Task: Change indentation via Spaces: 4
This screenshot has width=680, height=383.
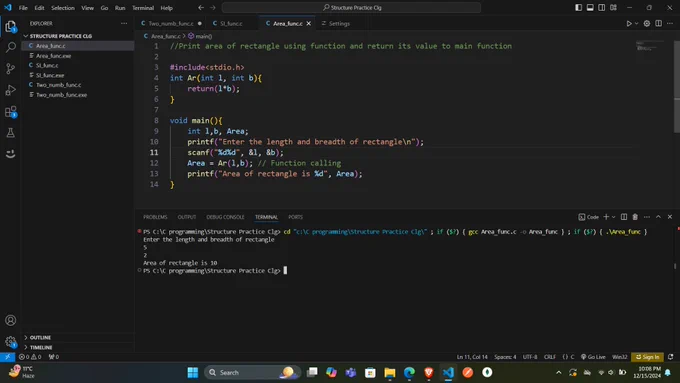Action: 505,357
